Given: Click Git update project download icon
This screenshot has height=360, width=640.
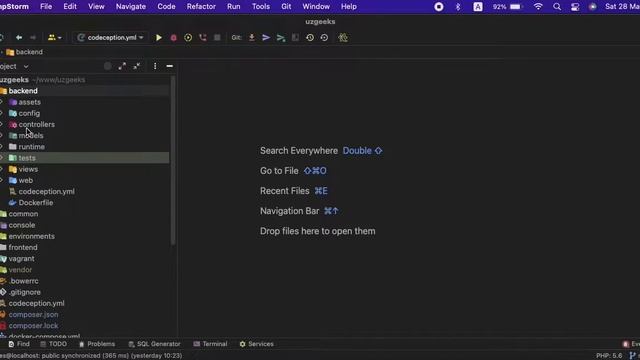Looking at the screenshot, I should pos(251,38).
